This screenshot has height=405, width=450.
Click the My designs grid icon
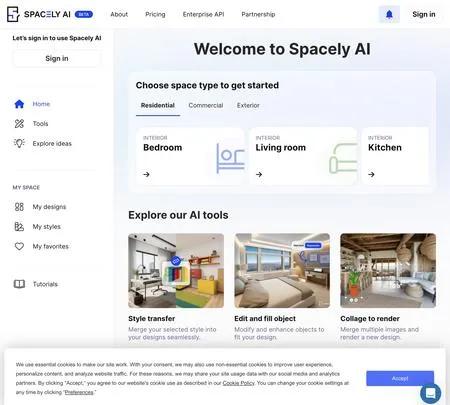tap(19, 207)
